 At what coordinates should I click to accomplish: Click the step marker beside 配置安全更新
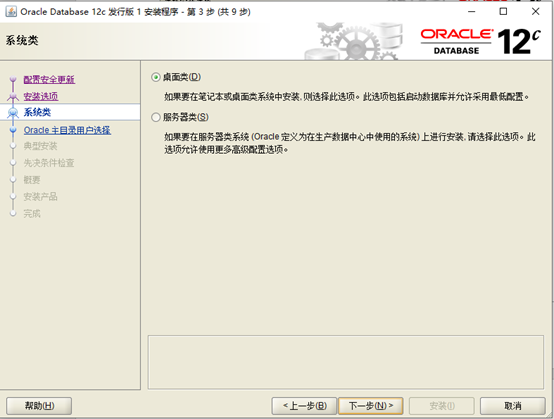tap(13, 79)
